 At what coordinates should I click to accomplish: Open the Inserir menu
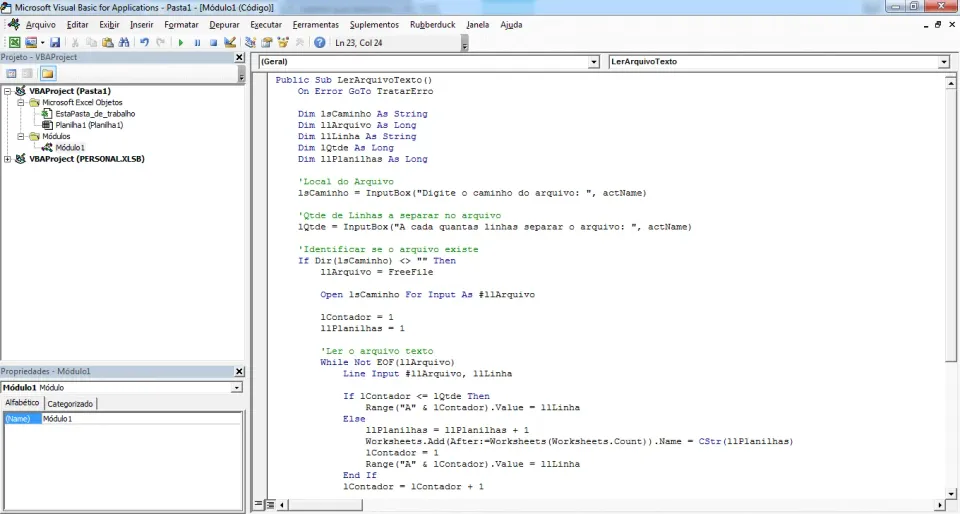click(141, 24)
